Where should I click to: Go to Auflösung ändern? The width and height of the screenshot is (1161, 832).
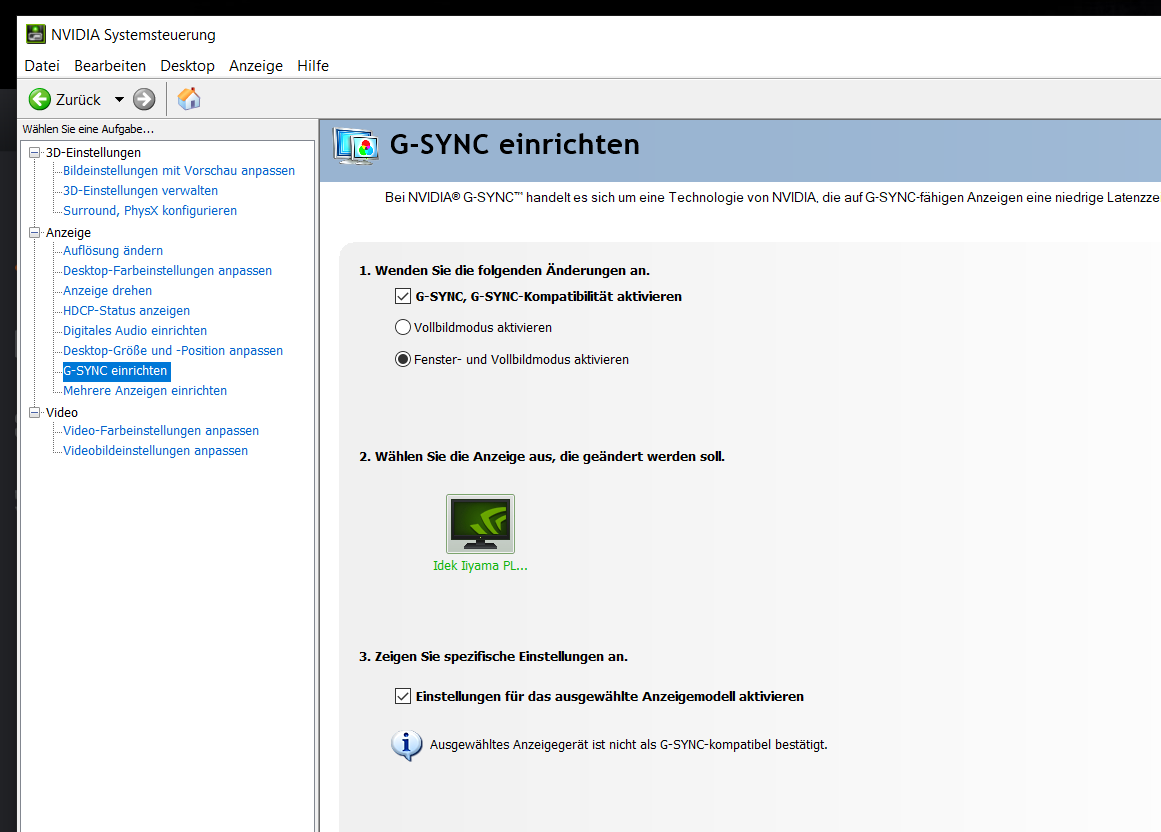pyautogui.click(x=113, y=251)
